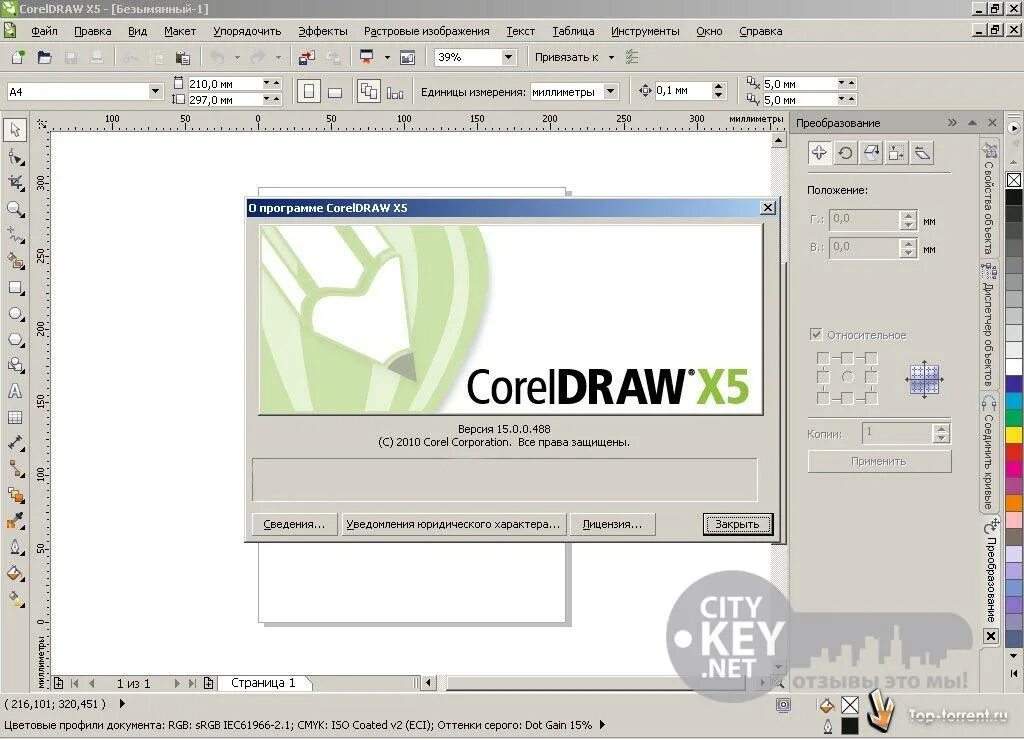Open the zoom level 39% dropdown

pos(508,57)
